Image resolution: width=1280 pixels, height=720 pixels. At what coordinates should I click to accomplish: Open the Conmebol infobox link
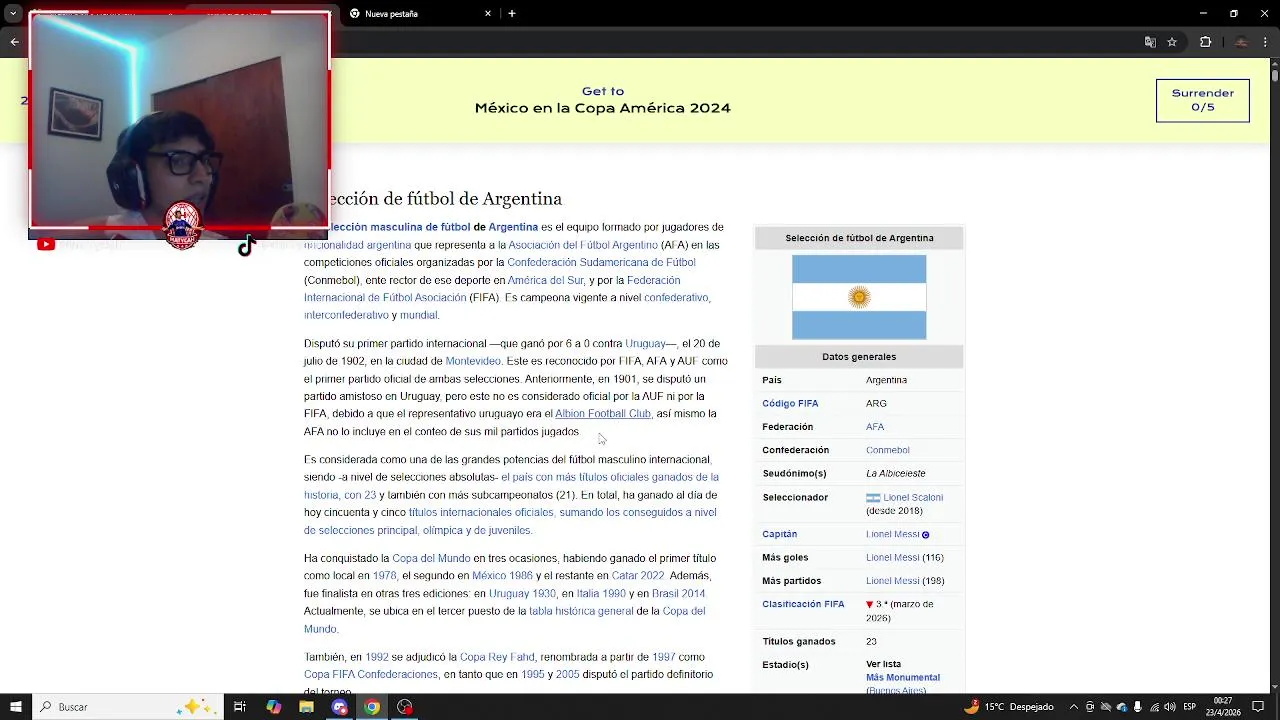tap(888, 451)
